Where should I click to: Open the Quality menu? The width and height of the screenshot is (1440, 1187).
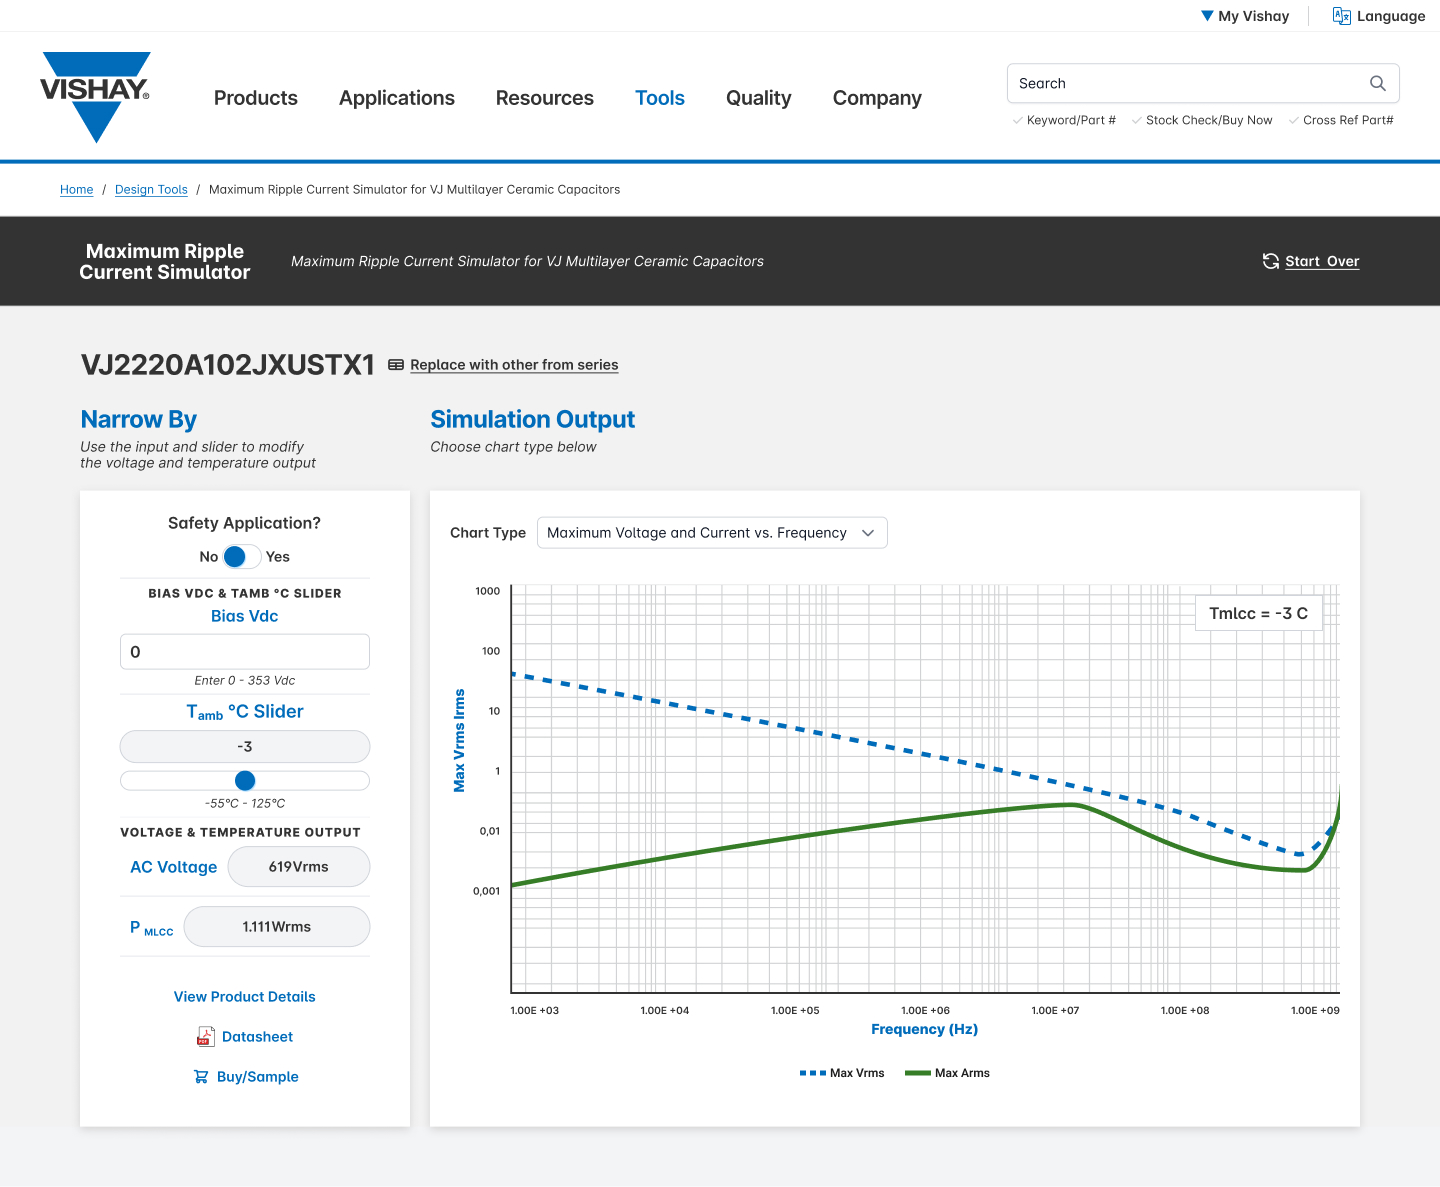[x=759, y=98]
